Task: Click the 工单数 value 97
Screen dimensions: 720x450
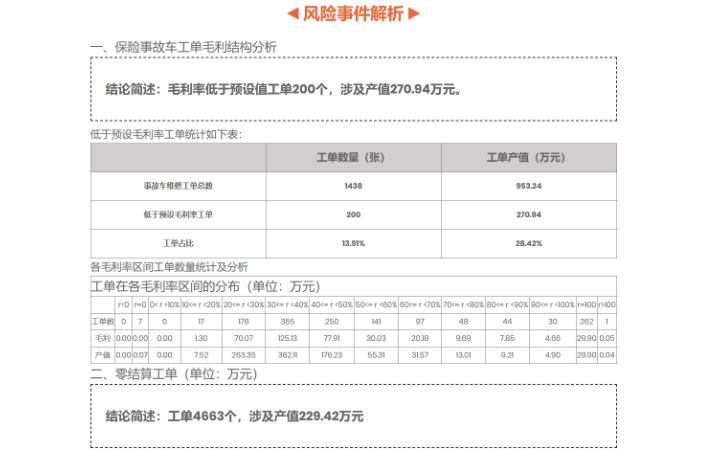Action: [420, 321]
